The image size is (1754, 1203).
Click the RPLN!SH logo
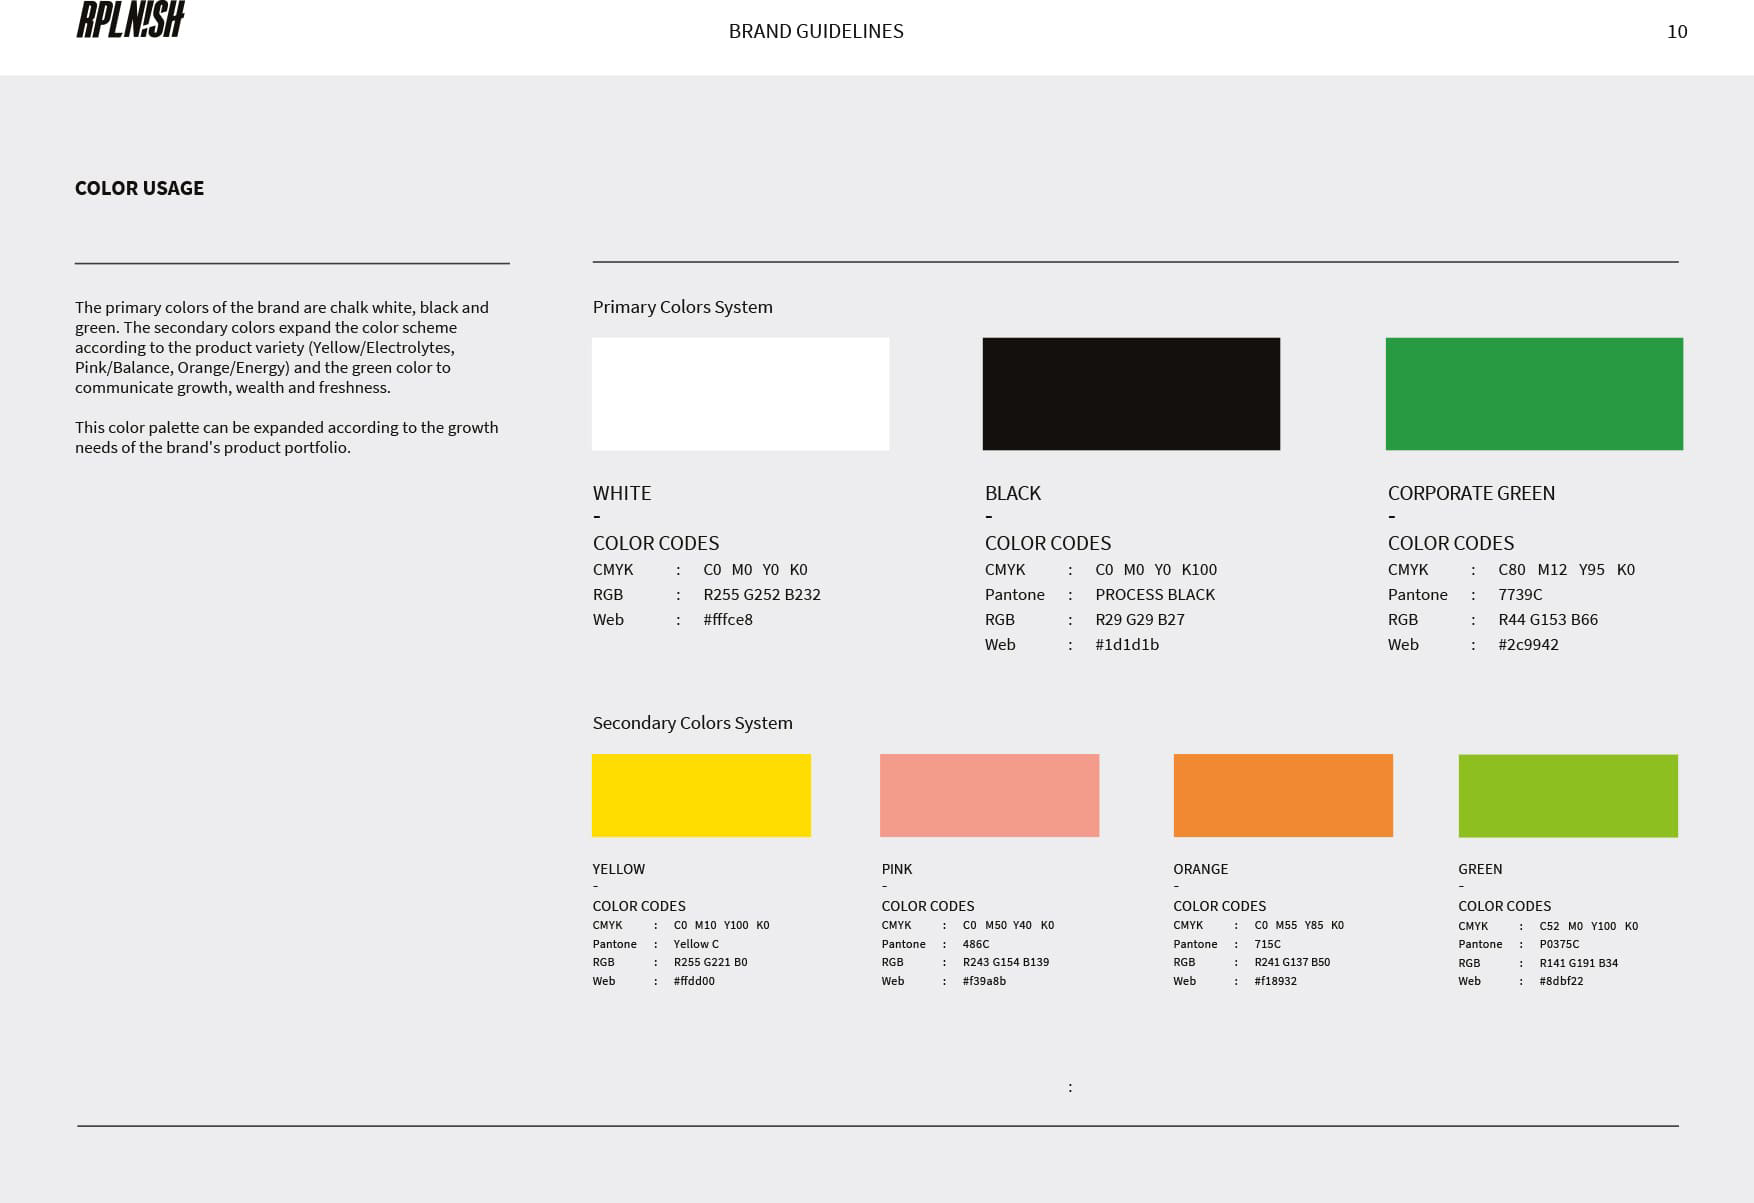tap(132, 22)
